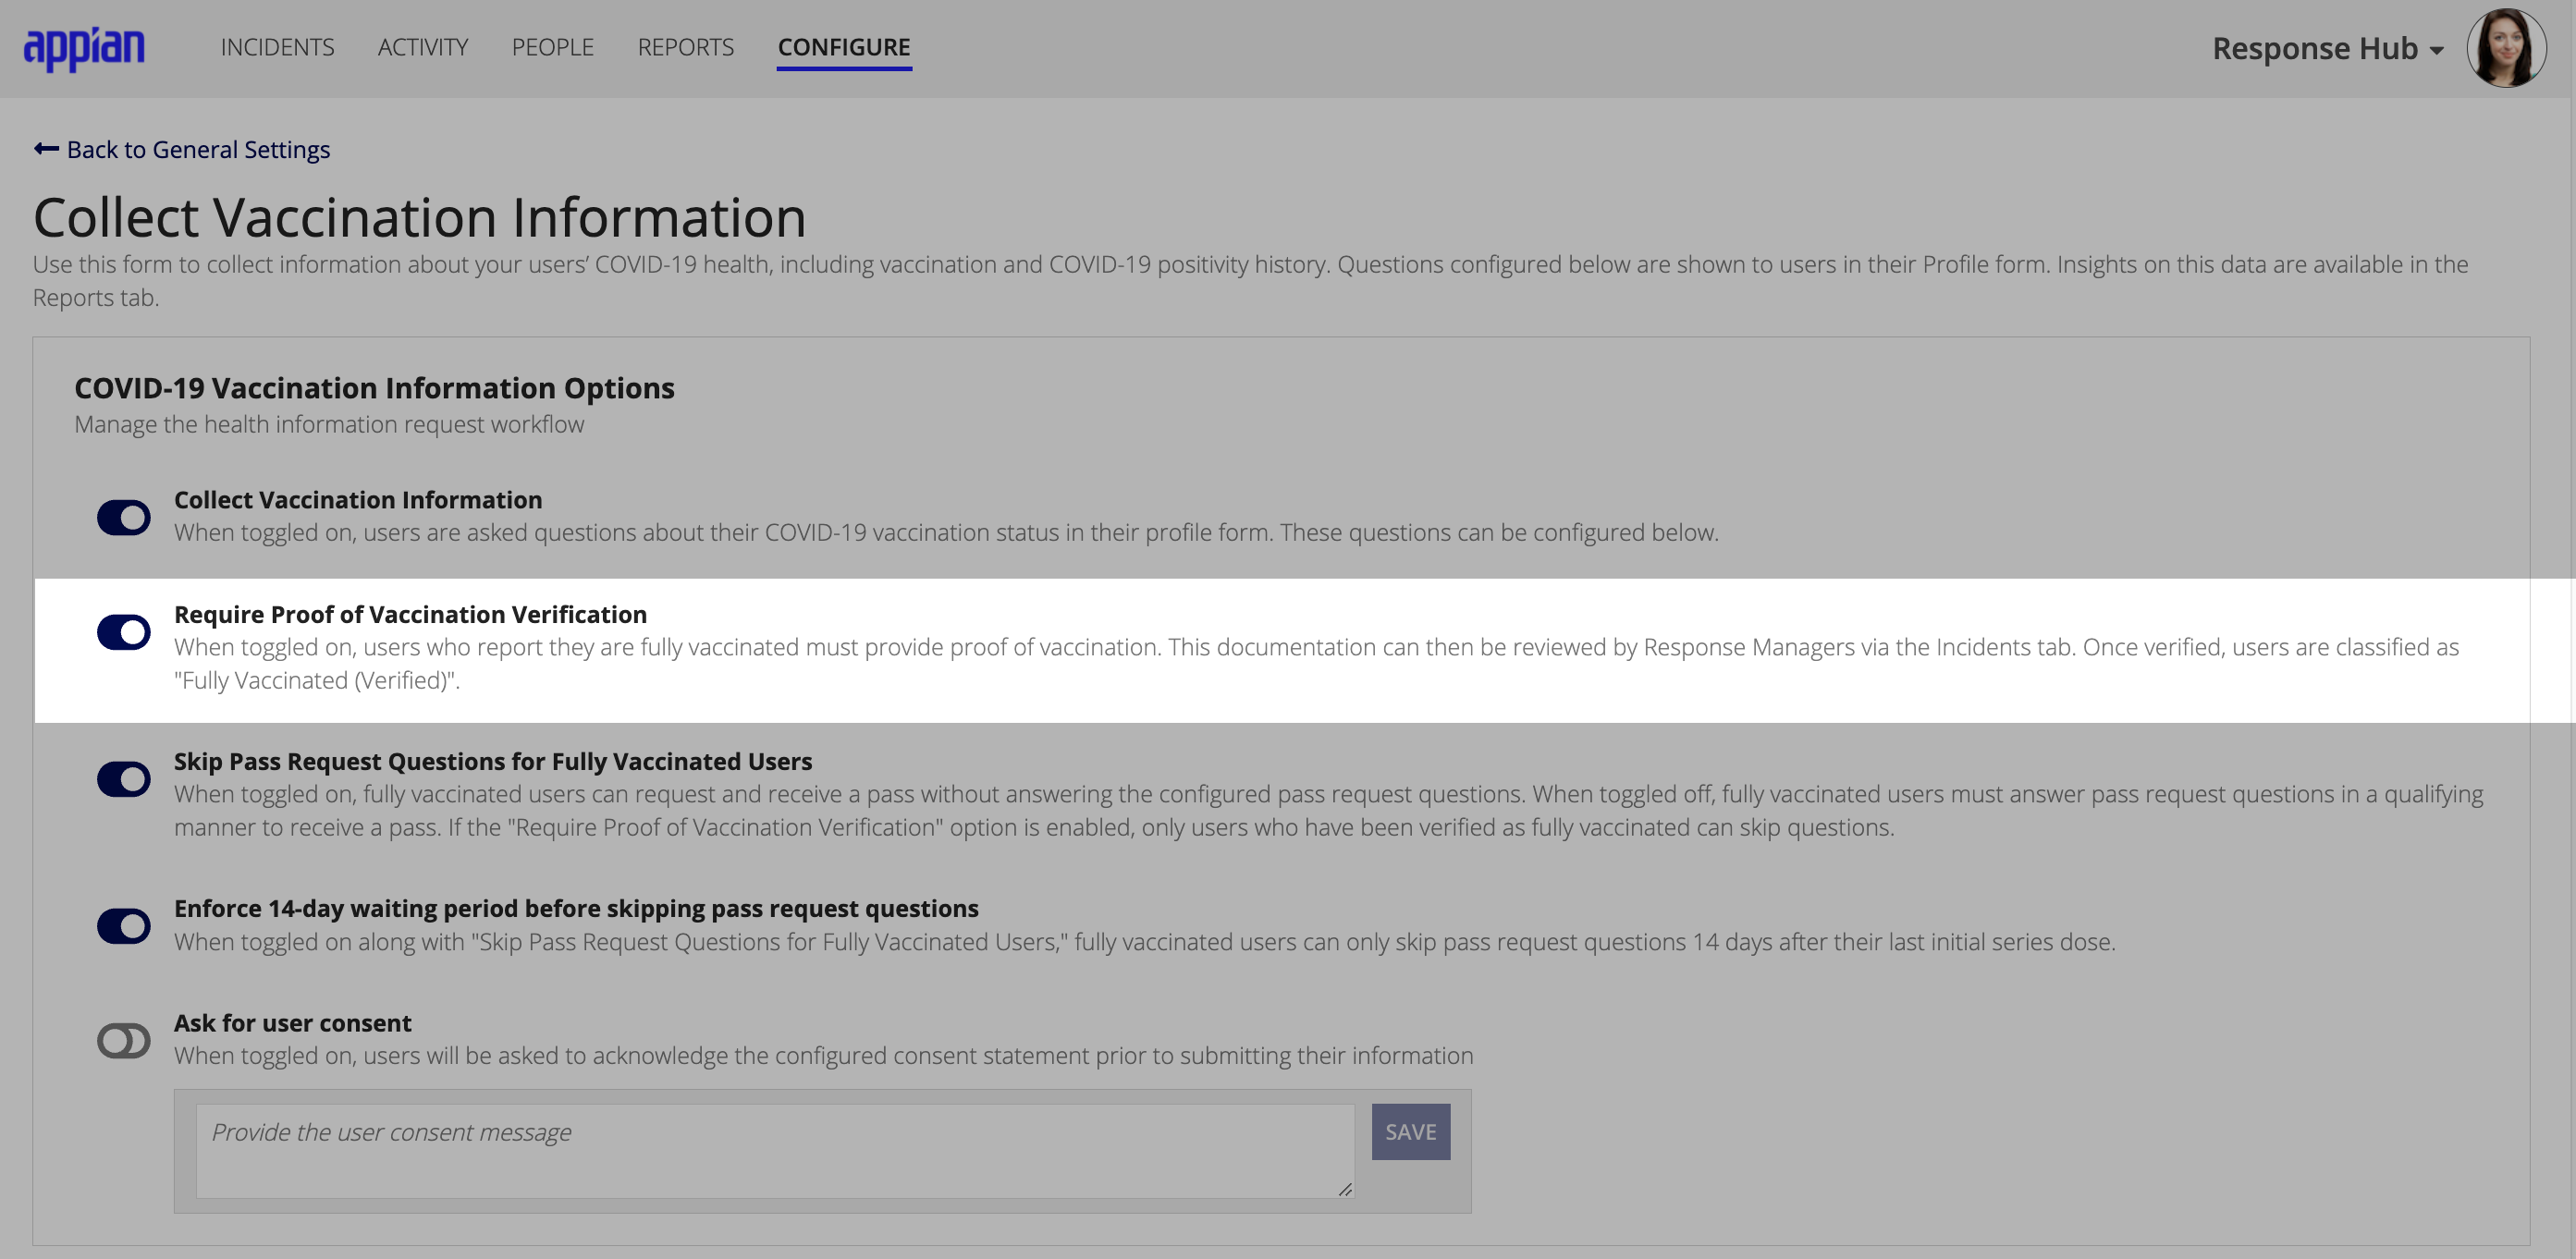Toggle Enforce 14-day waiting period switch
Image resolution: width=2576 pixels, height=1259 pixels.
(x=127, y=923)
